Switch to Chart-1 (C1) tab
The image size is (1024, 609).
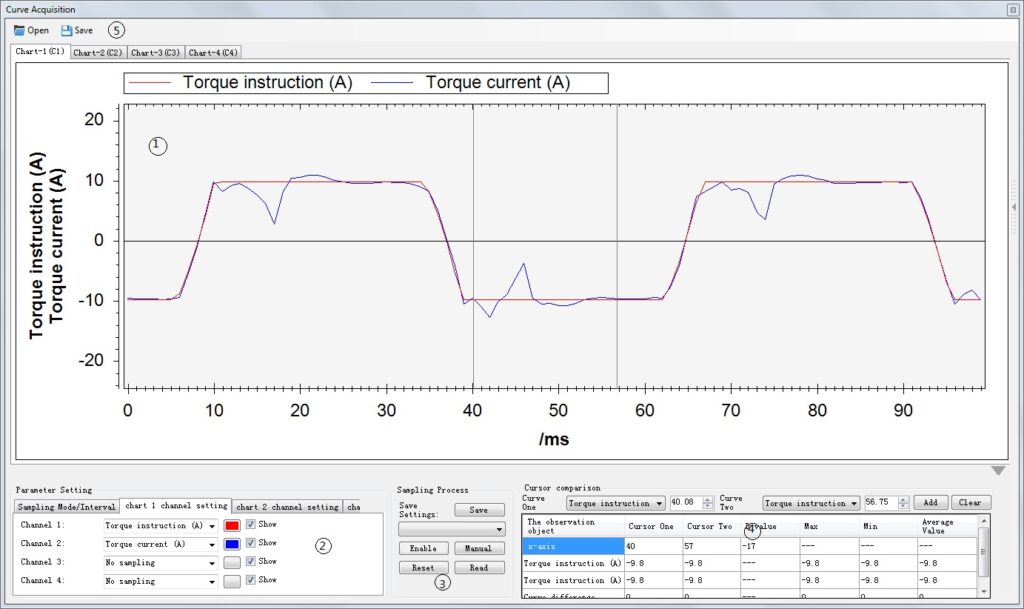(40, 52)
